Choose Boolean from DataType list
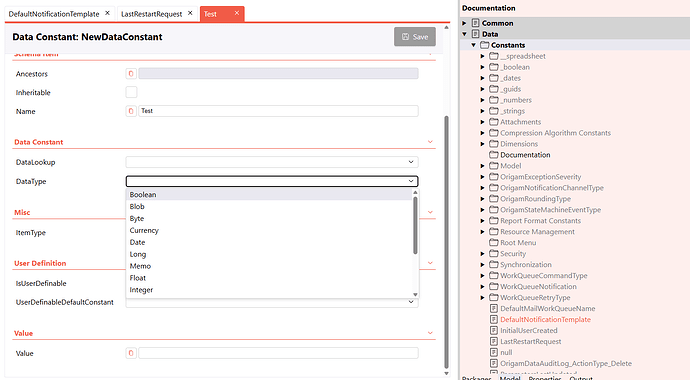690x380 pixels. tap(270, 194)
